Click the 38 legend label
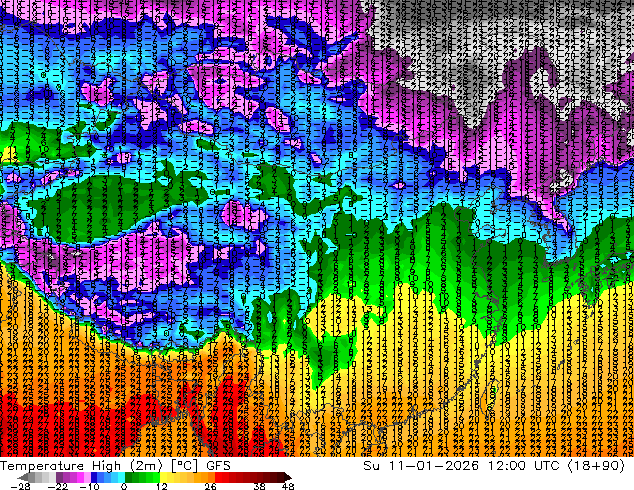Viewport: 634px width, 490px height. click(x=259, y=486)
